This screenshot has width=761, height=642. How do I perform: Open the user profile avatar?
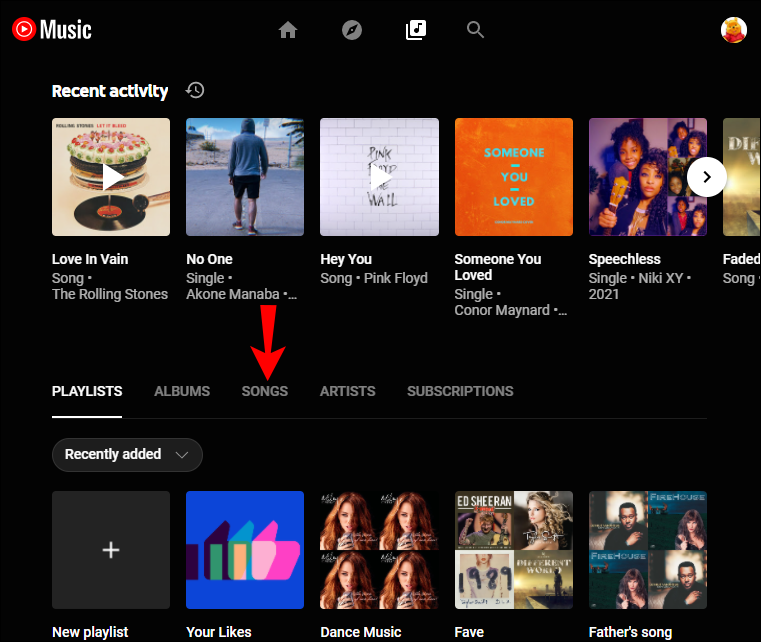[733, 30]
